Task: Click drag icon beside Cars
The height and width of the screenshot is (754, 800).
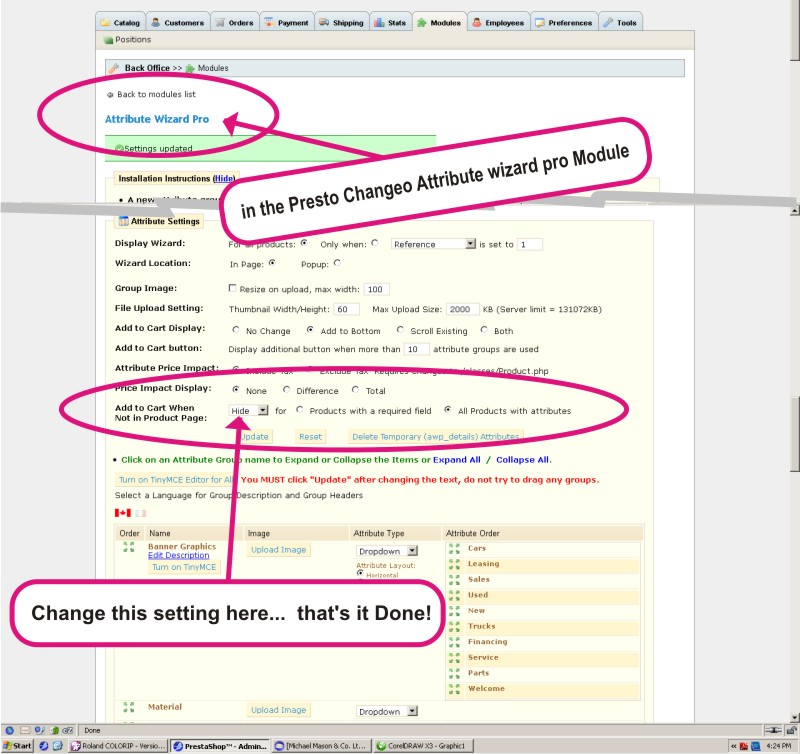Action: (454, 549)
